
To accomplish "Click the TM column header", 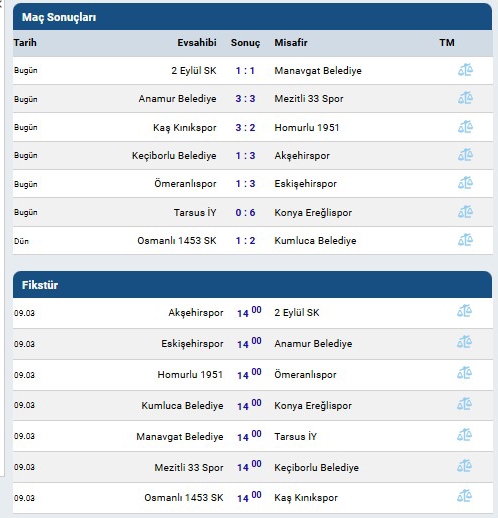I will [447, 43].
